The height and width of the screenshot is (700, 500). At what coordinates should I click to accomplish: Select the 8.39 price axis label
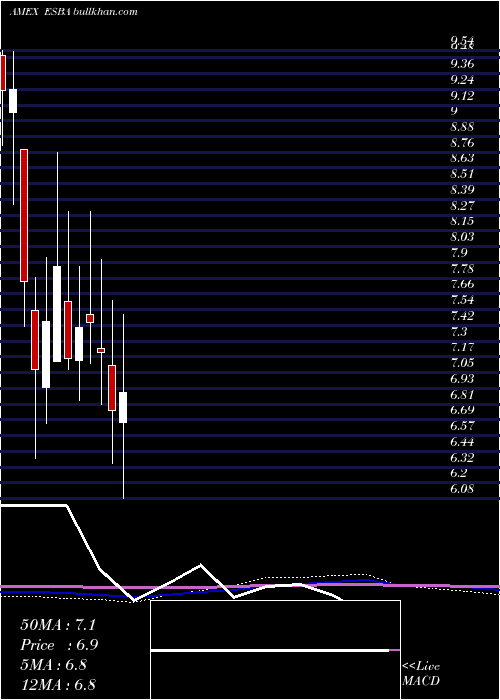click(x=462, y=190)
